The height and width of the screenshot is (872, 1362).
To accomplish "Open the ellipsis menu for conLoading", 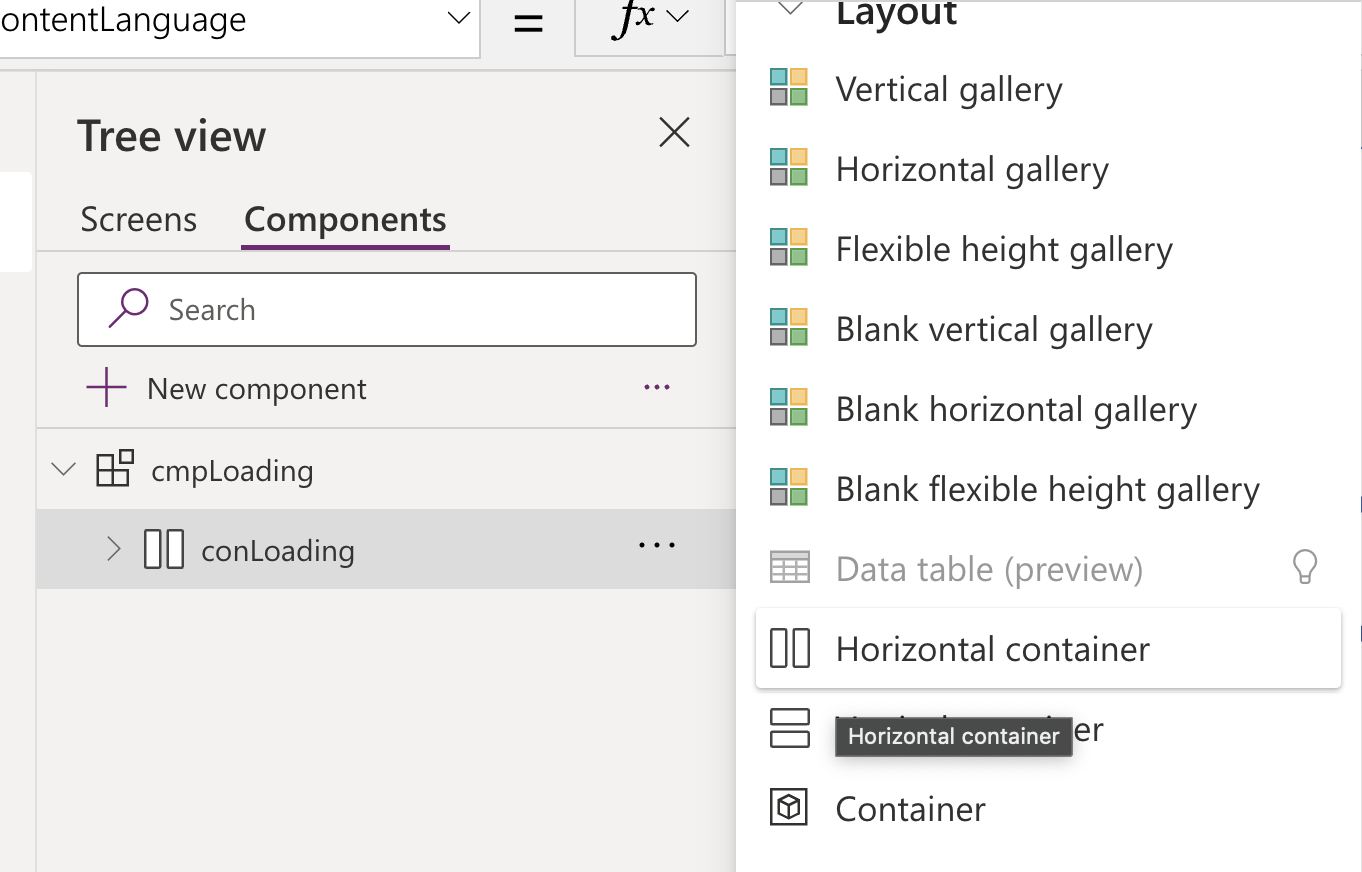I will 657,545.
